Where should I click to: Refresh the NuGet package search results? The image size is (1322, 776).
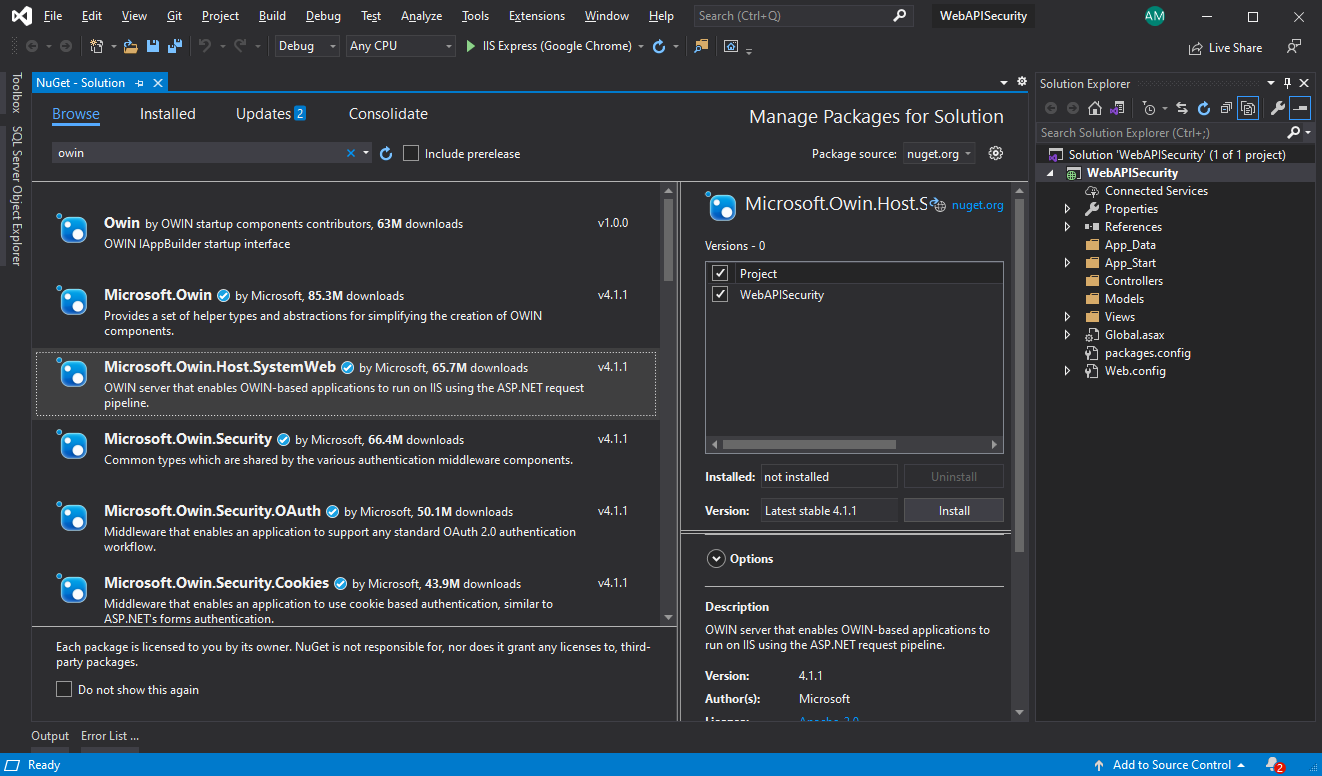[386, 153]
